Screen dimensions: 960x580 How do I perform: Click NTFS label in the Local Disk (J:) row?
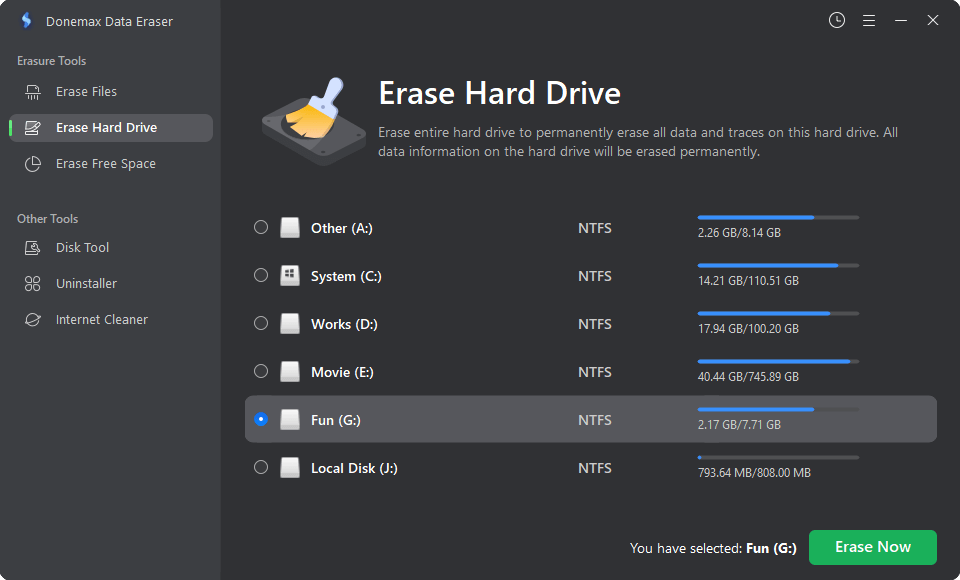click(x=594, y=468)
